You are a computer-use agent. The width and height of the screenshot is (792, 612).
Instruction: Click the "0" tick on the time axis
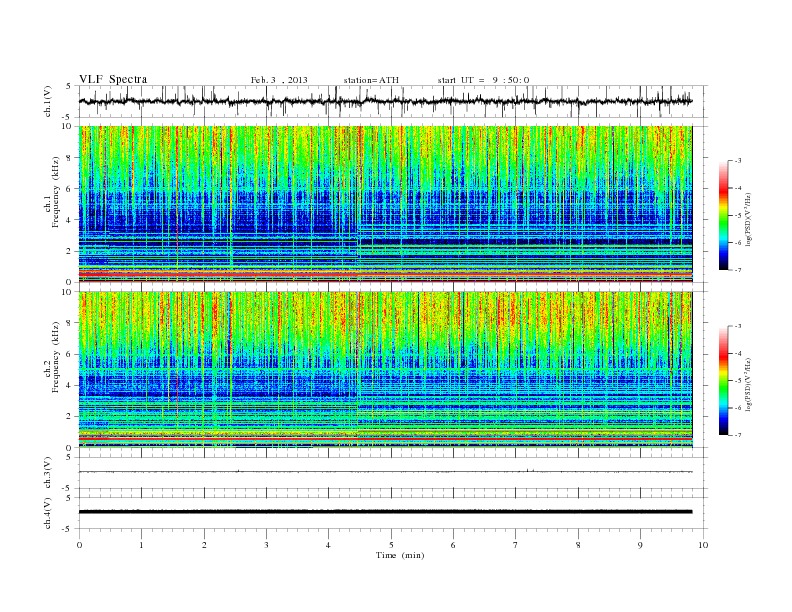click(79, 545)
